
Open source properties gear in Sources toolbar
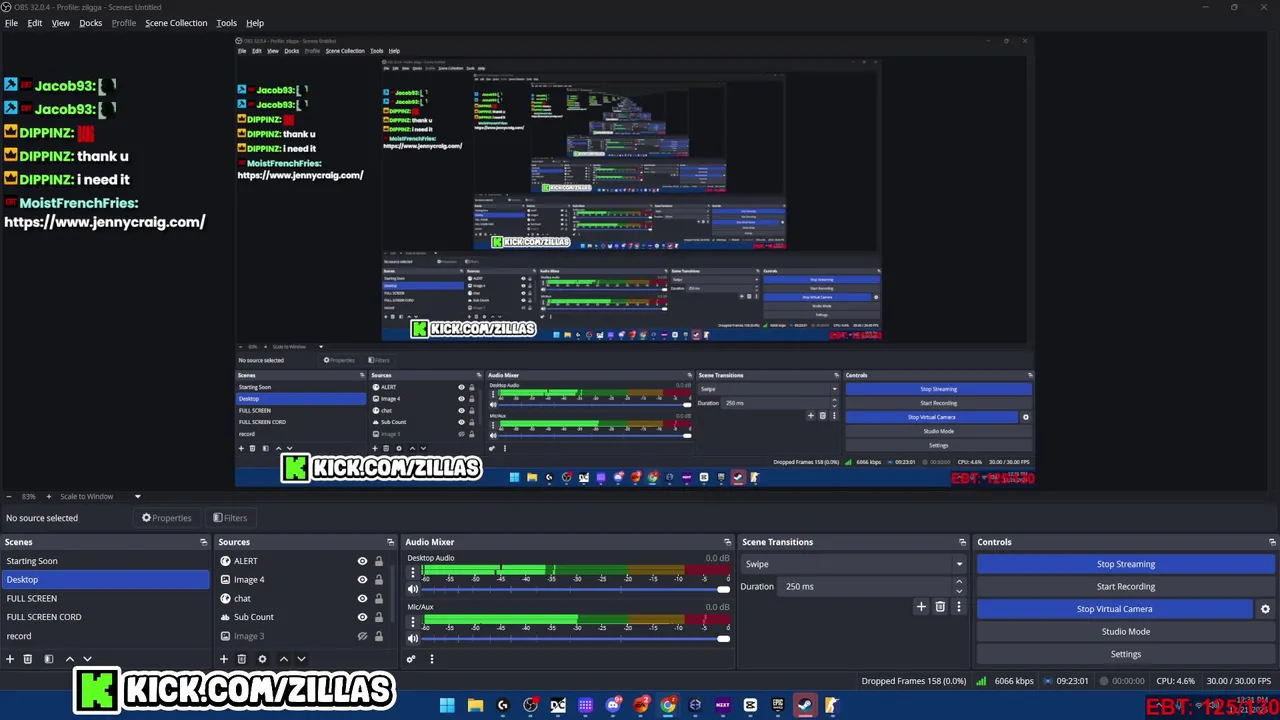pyautogui.click(x=262, y=659)
